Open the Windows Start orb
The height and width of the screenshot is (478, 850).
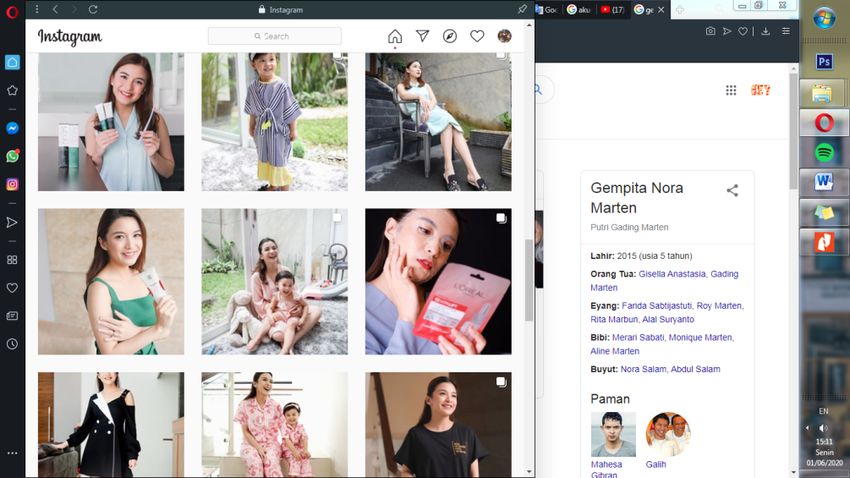click(x=824, y=18)
